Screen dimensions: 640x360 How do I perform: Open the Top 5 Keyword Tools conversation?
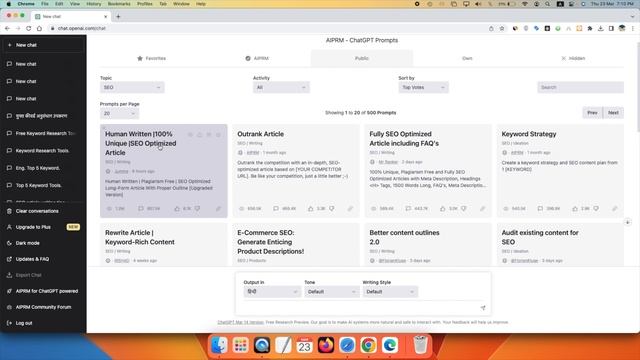click(x=43, y=185)
